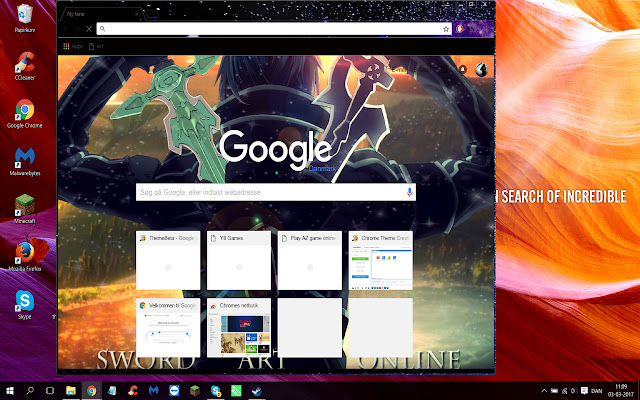Click the Google logo on the new tab page

tap(276, 151)
